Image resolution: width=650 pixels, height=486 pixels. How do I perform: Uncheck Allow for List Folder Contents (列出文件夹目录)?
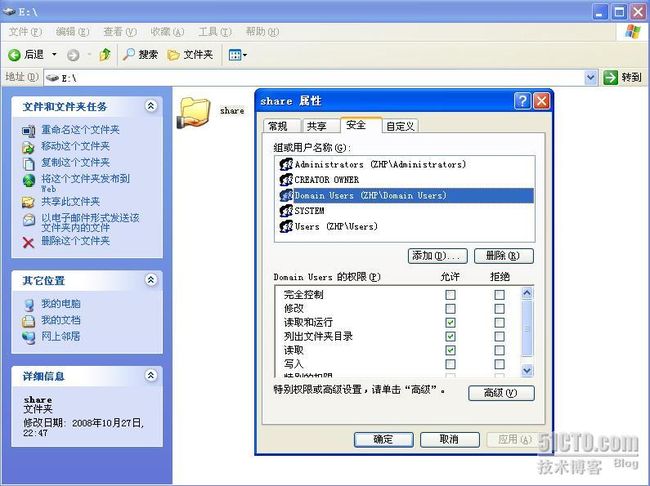[450, 336]
